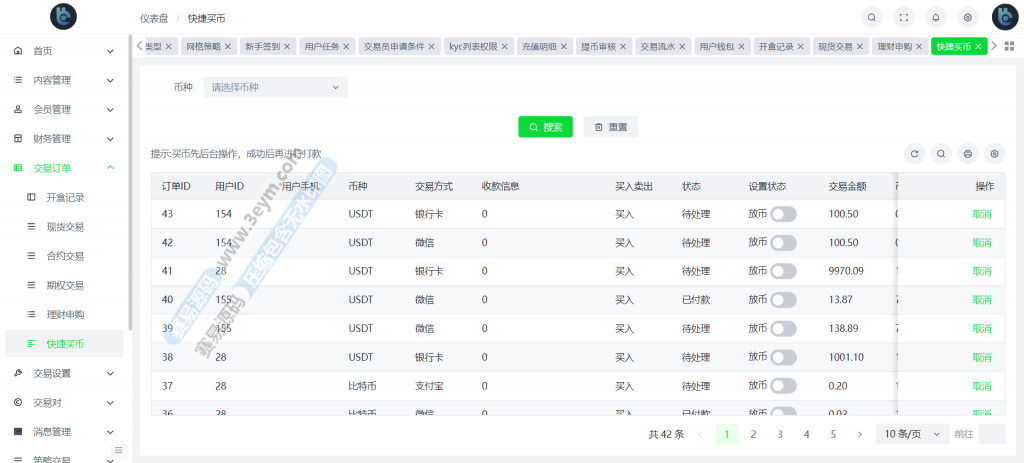Viewport: 1024px width, 463px height.
Task: Open table column settings gear icon
Action: tap(994, 154)
